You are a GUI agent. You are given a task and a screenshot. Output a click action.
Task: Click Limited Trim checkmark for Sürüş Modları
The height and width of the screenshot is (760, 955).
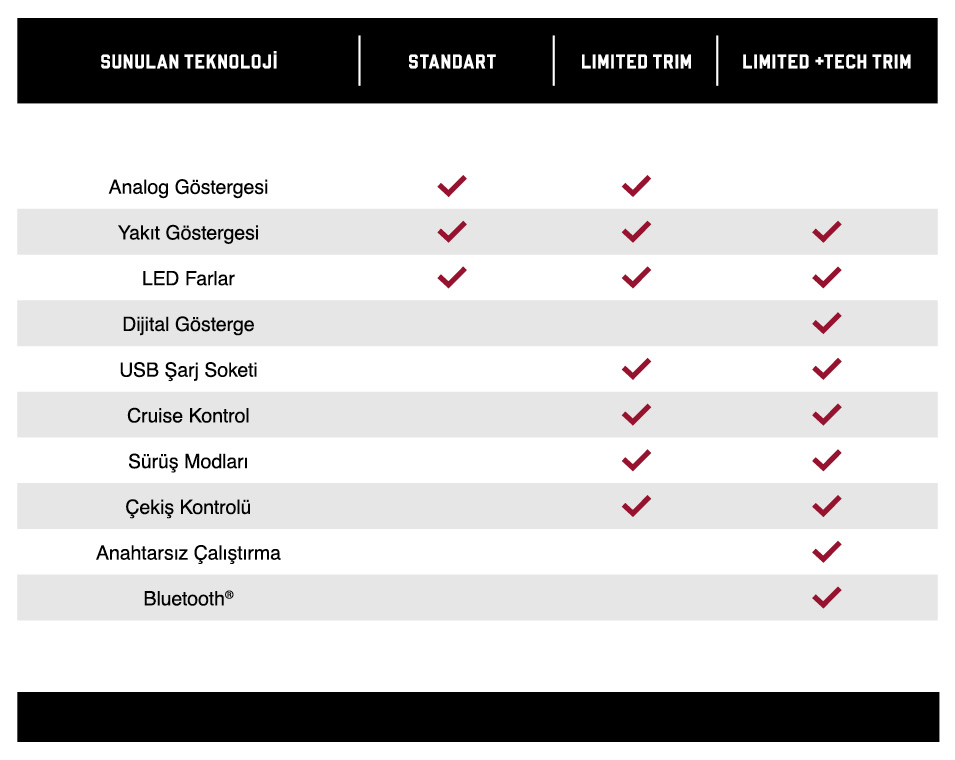click(x=636, y=461)
